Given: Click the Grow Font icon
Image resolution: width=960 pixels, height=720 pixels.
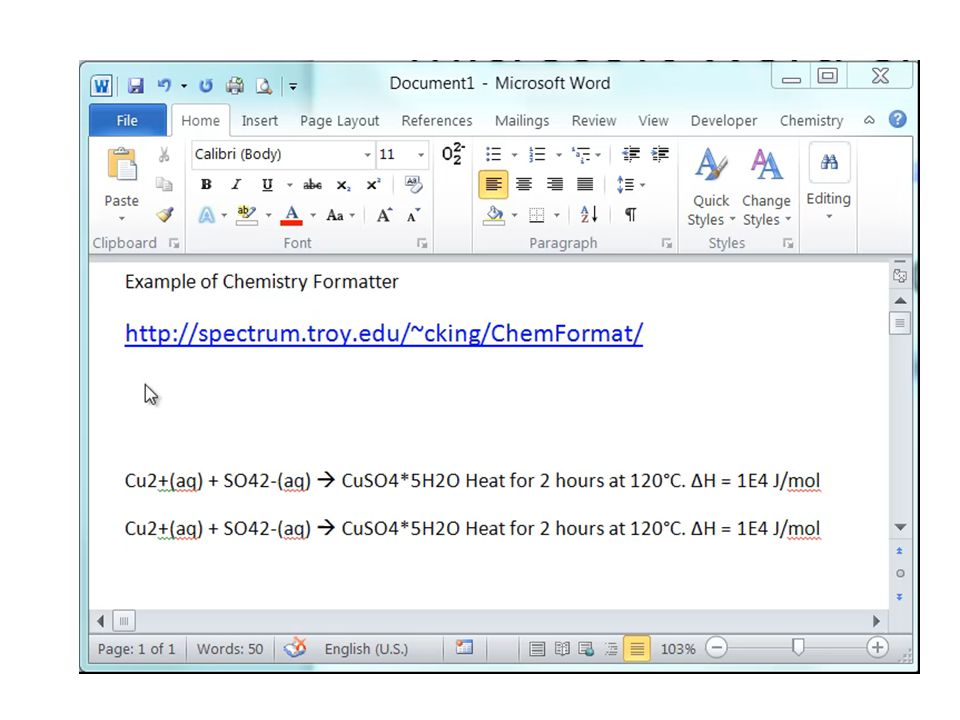Looking at the screenshot, I should [384, 215].
